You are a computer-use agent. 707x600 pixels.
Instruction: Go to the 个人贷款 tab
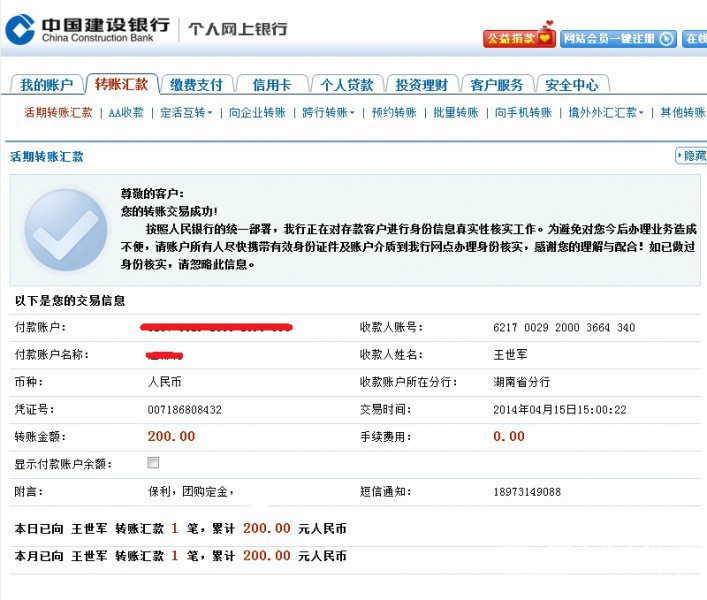pos(346,85)
